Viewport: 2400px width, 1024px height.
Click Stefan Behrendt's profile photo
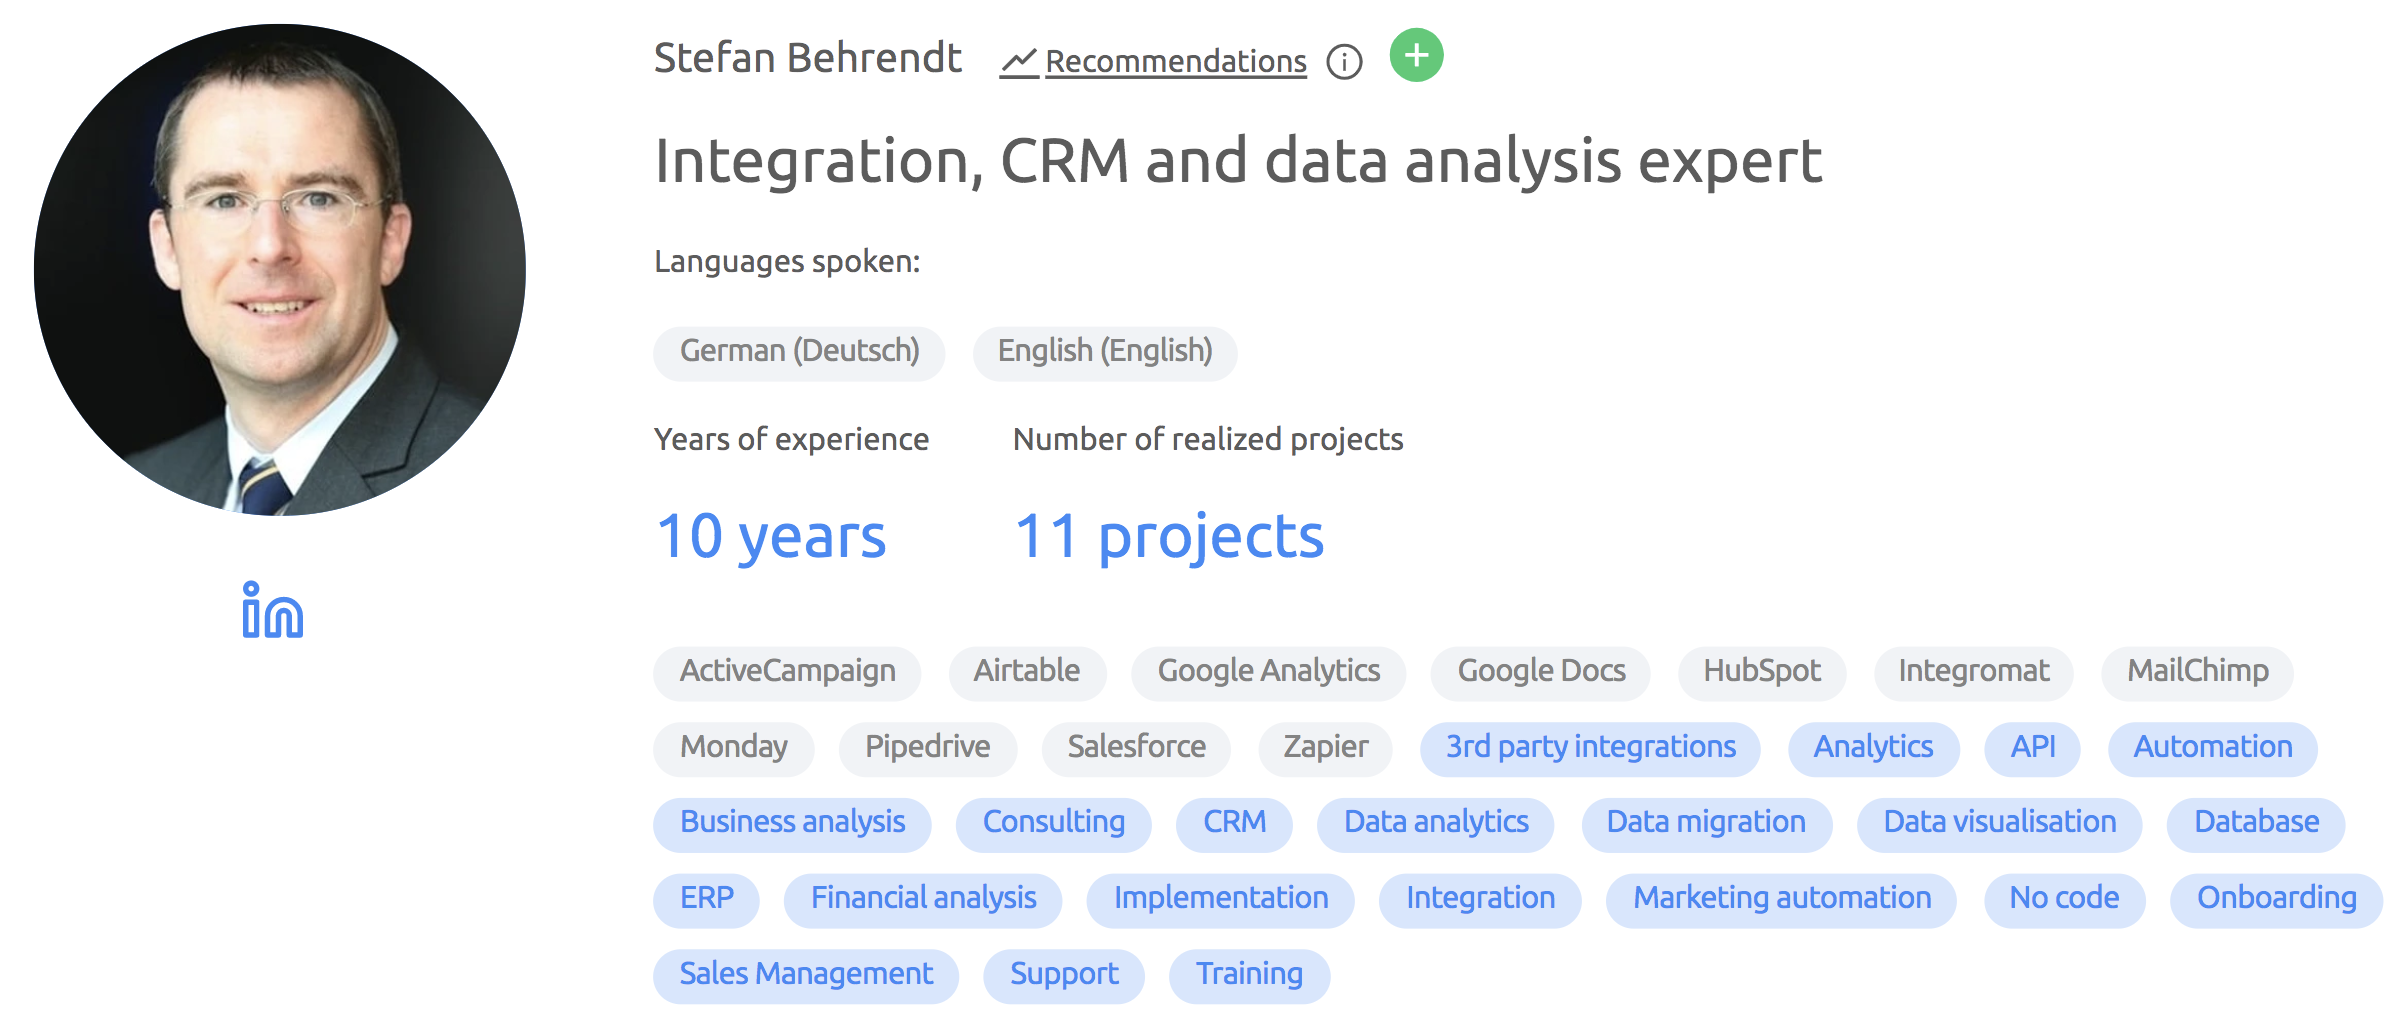point(280,270)
